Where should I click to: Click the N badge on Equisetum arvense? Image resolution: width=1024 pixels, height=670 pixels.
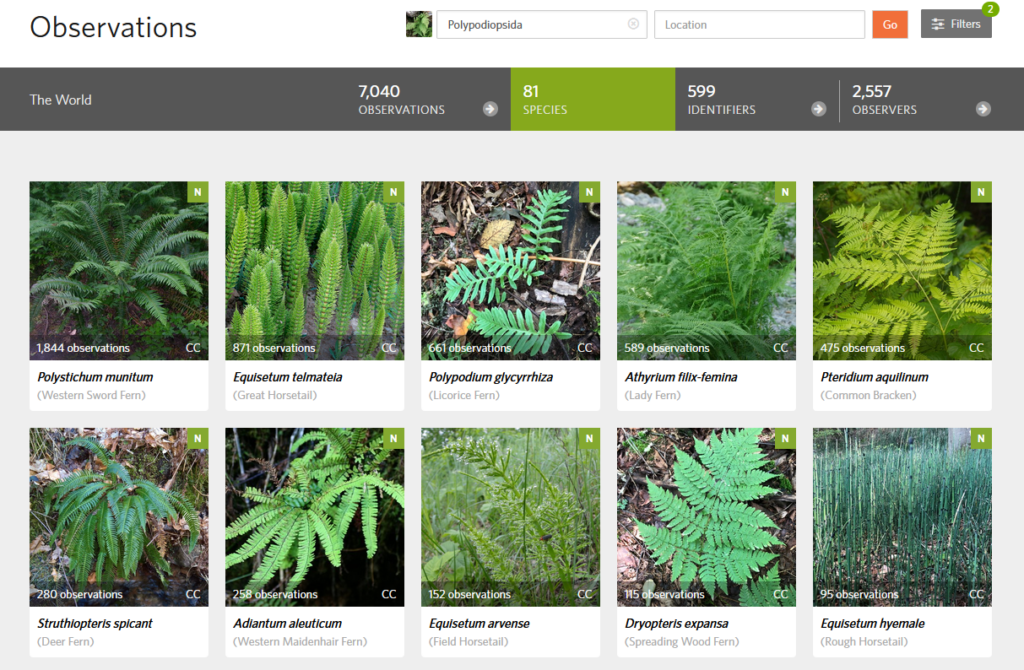590,438
